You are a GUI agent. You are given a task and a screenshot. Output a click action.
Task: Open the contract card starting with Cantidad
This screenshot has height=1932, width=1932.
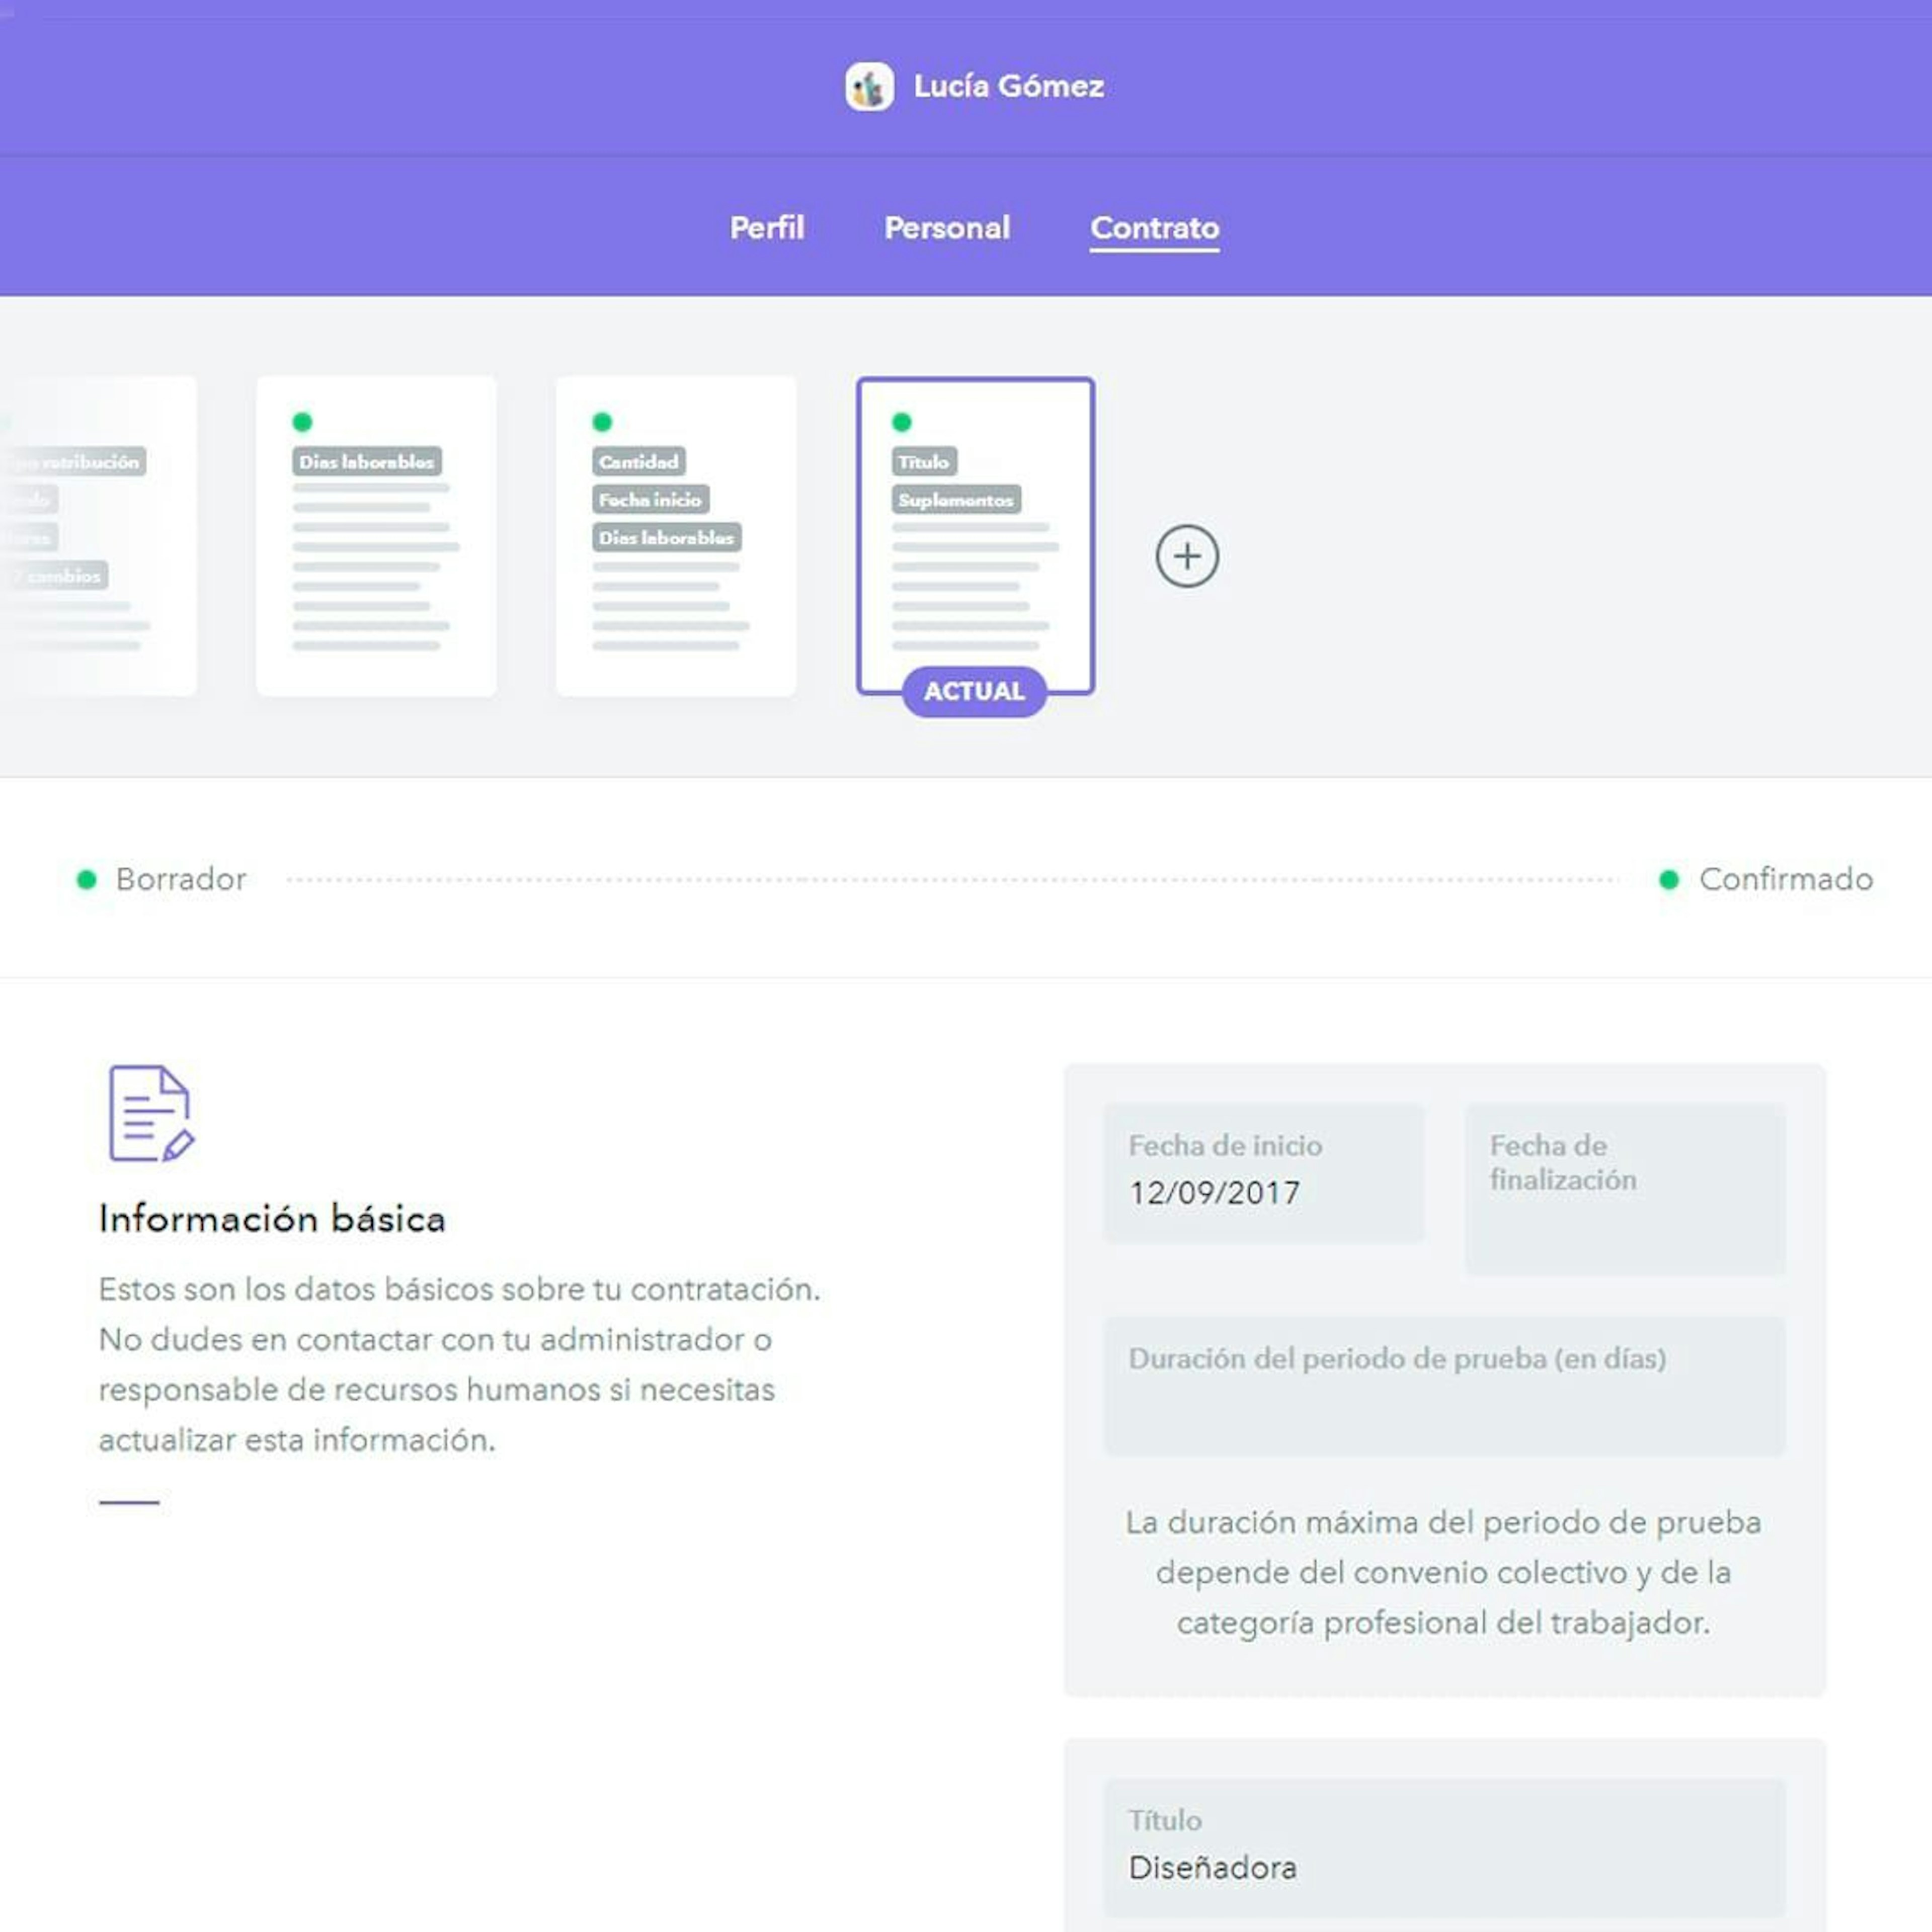click(676, 536)
